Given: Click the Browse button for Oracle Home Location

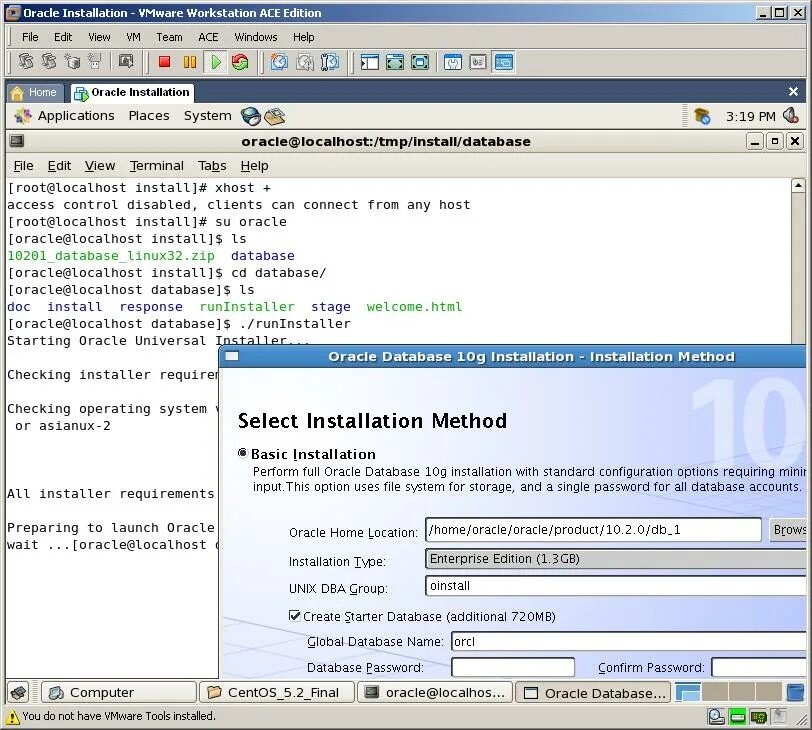Looking at the screenshot, I should pos(794,530).
